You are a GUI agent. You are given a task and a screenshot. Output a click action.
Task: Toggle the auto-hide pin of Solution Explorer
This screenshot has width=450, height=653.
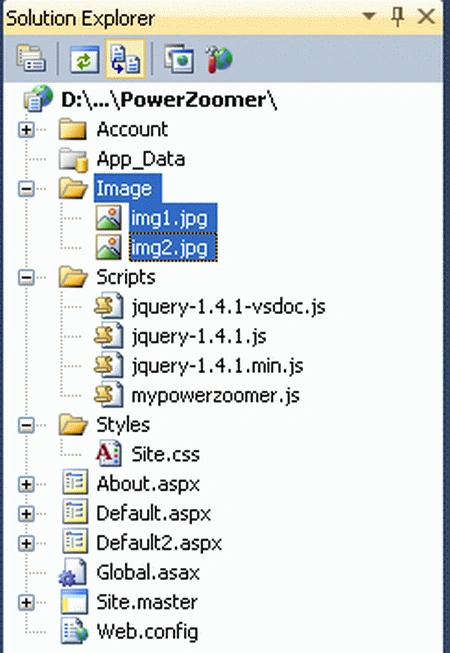point(398,17)
